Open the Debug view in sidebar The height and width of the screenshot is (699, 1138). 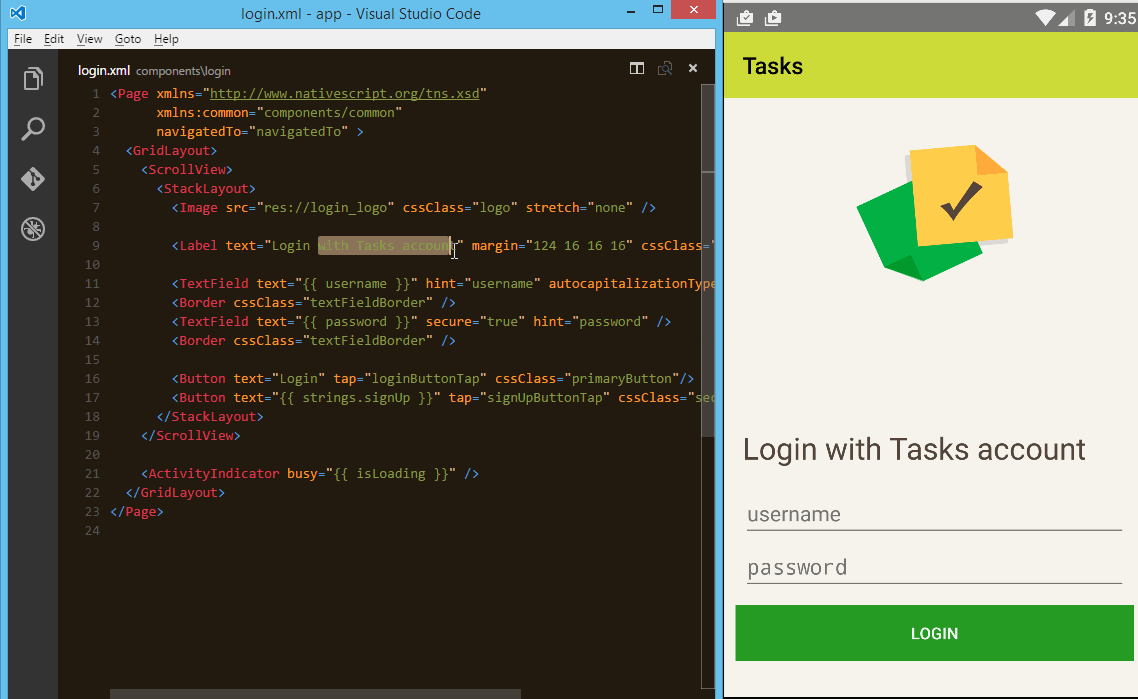coord(33,229)
